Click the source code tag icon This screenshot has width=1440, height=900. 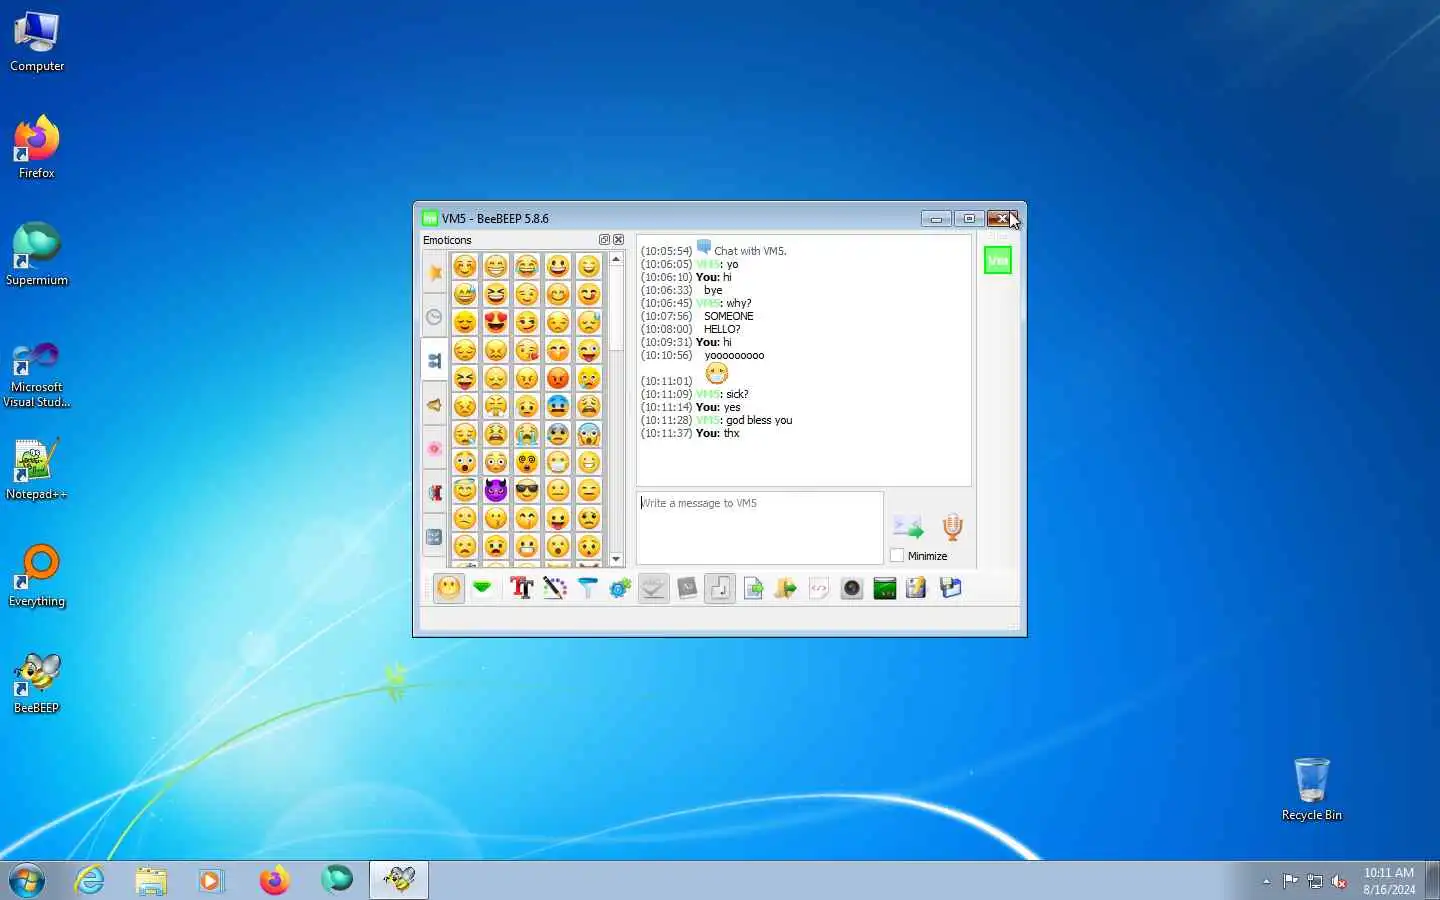pyautogui.click(x=819, y=588)
